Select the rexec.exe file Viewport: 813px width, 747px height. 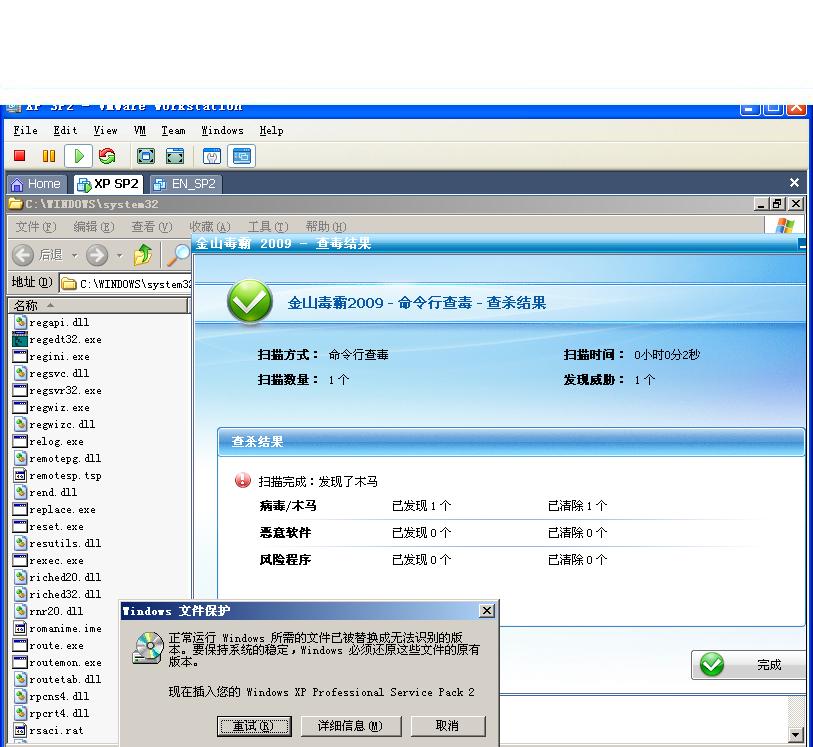click(48, 560)
